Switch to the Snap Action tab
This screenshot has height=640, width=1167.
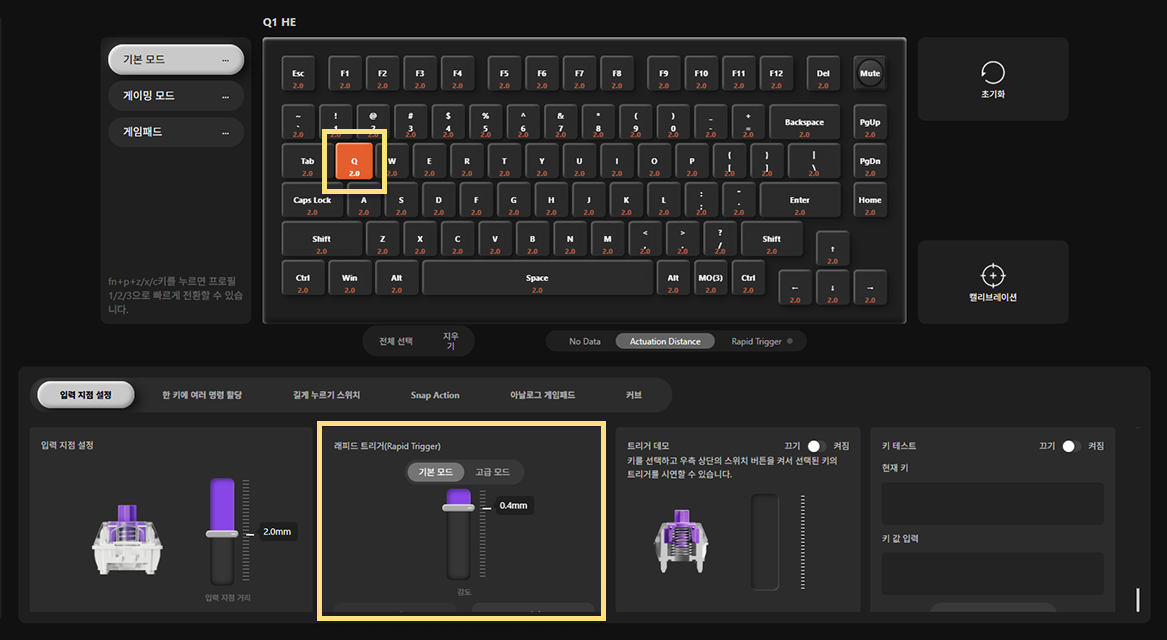coord(435,395)
